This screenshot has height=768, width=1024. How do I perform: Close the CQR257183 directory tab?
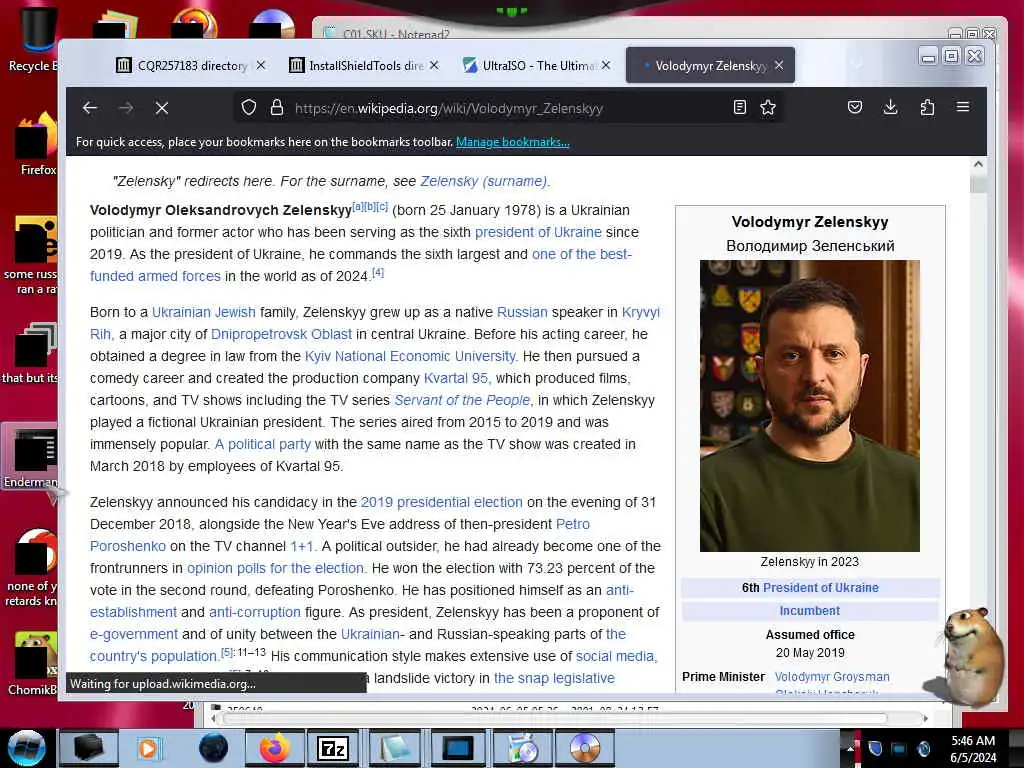[261, 65]
